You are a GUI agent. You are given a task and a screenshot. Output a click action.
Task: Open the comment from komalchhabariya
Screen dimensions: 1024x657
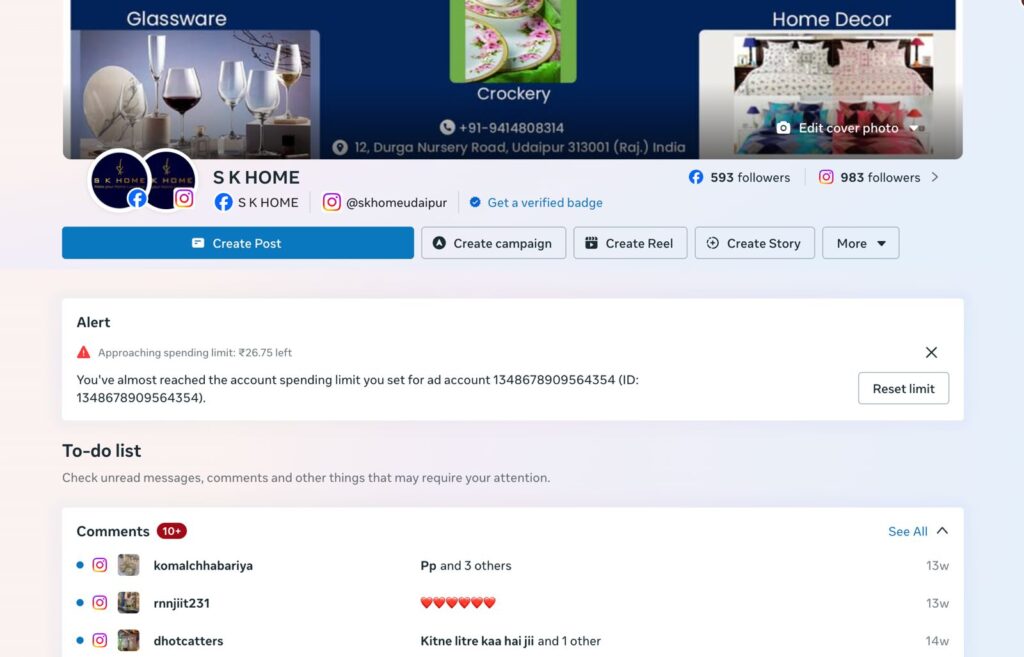tap(203, 565)
